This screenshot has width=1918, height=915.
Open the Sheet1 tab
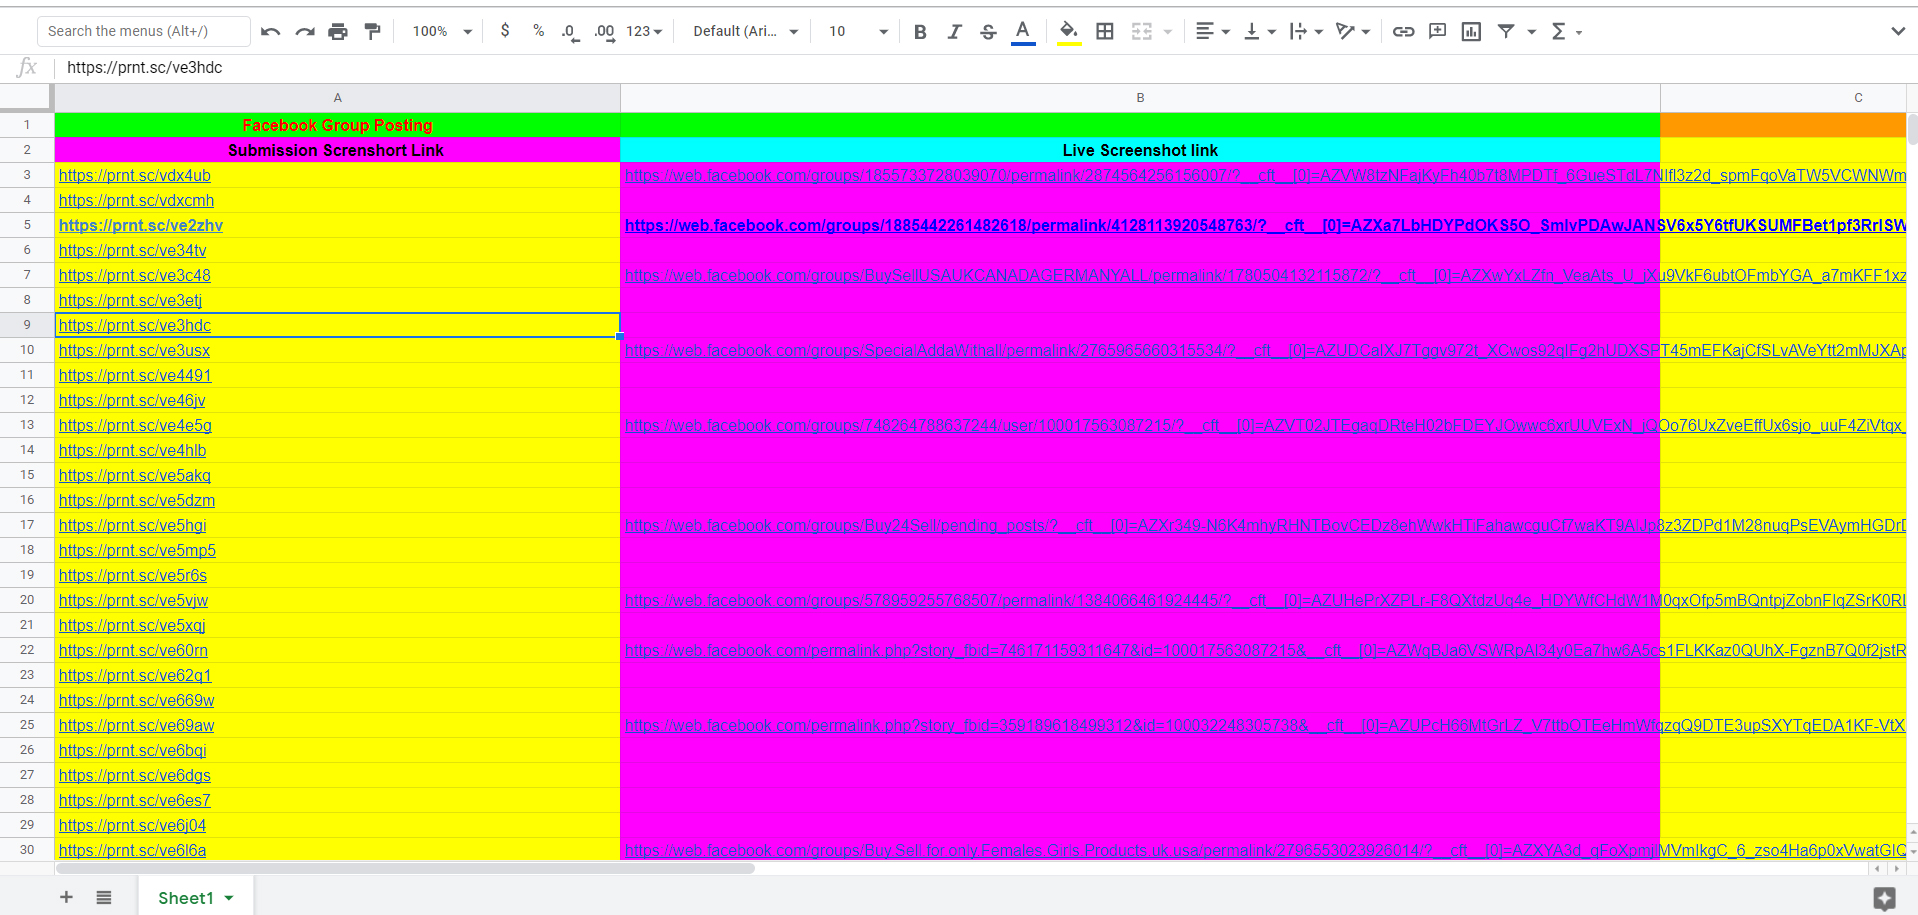(186, 898)
